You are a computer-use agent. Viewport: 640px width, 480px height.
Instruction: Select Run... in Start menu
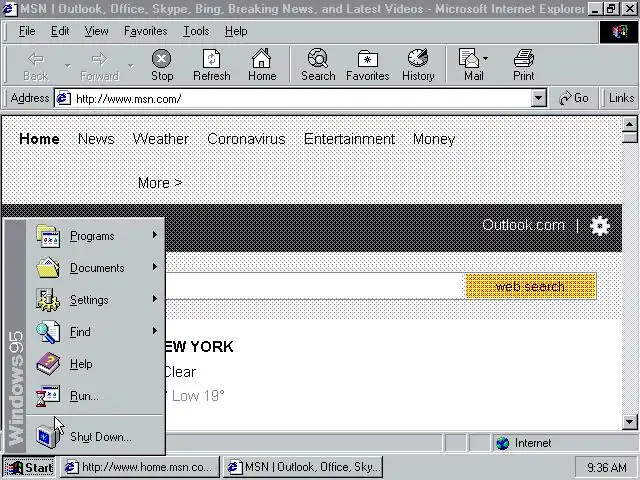click(96, 396)
